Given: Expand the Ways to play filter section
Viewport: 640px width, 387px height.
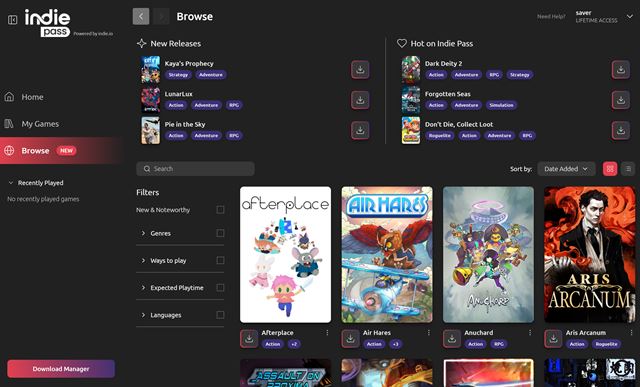Looking at the screenshot, I should 143,260.
